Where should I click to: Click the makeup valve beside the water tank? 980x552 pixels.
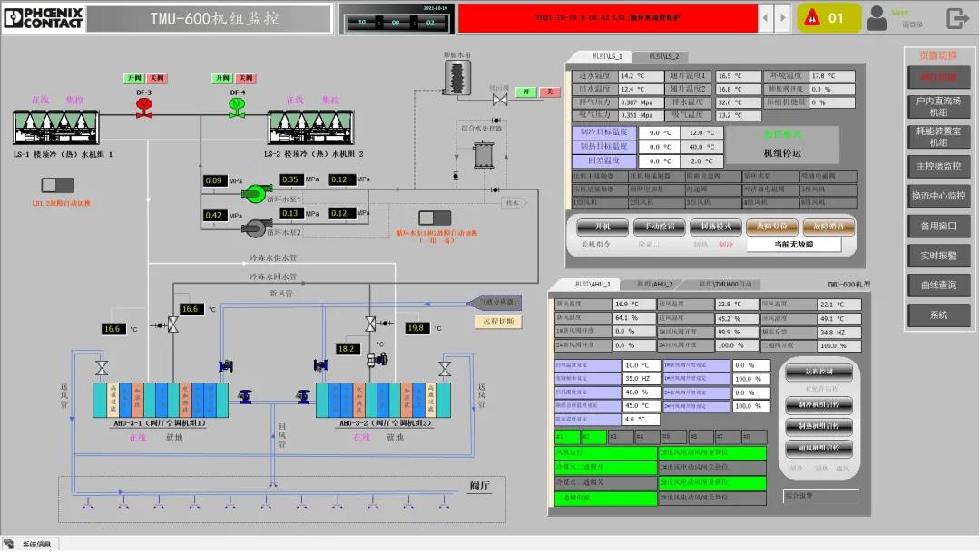[x=500, y=99]
